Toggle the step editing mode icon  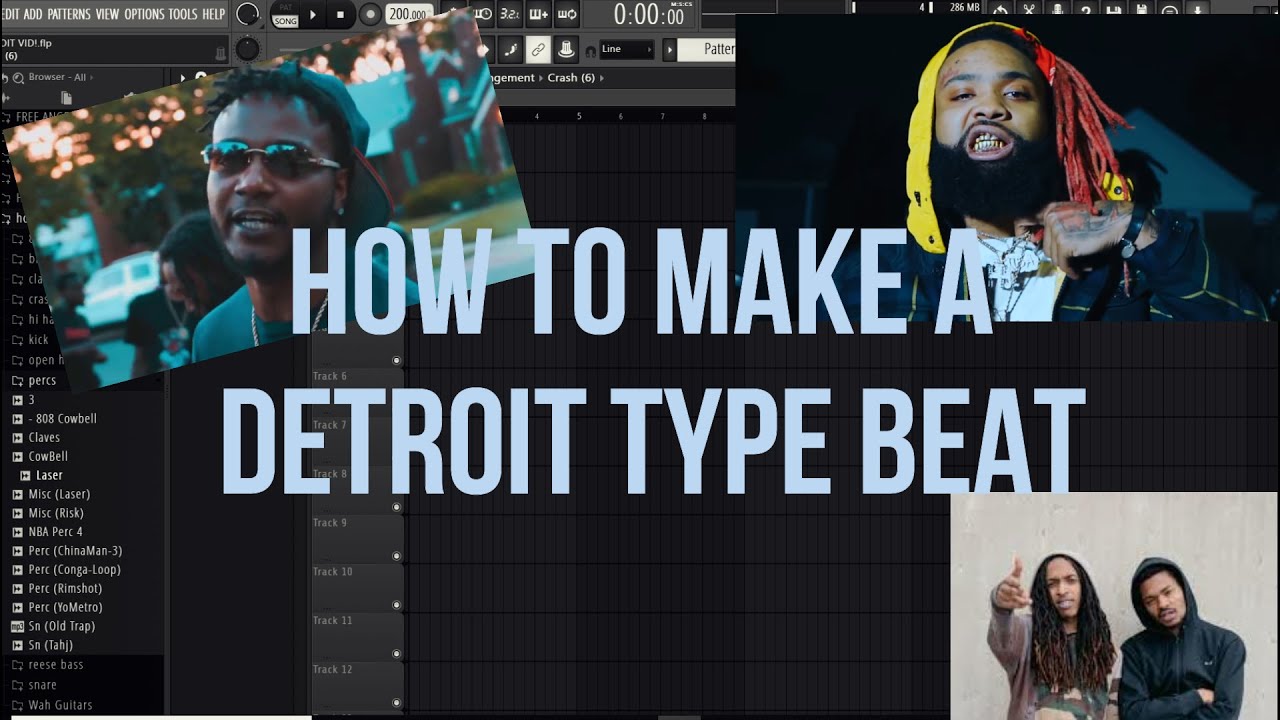pyautogui.click(x=510, y=49)
